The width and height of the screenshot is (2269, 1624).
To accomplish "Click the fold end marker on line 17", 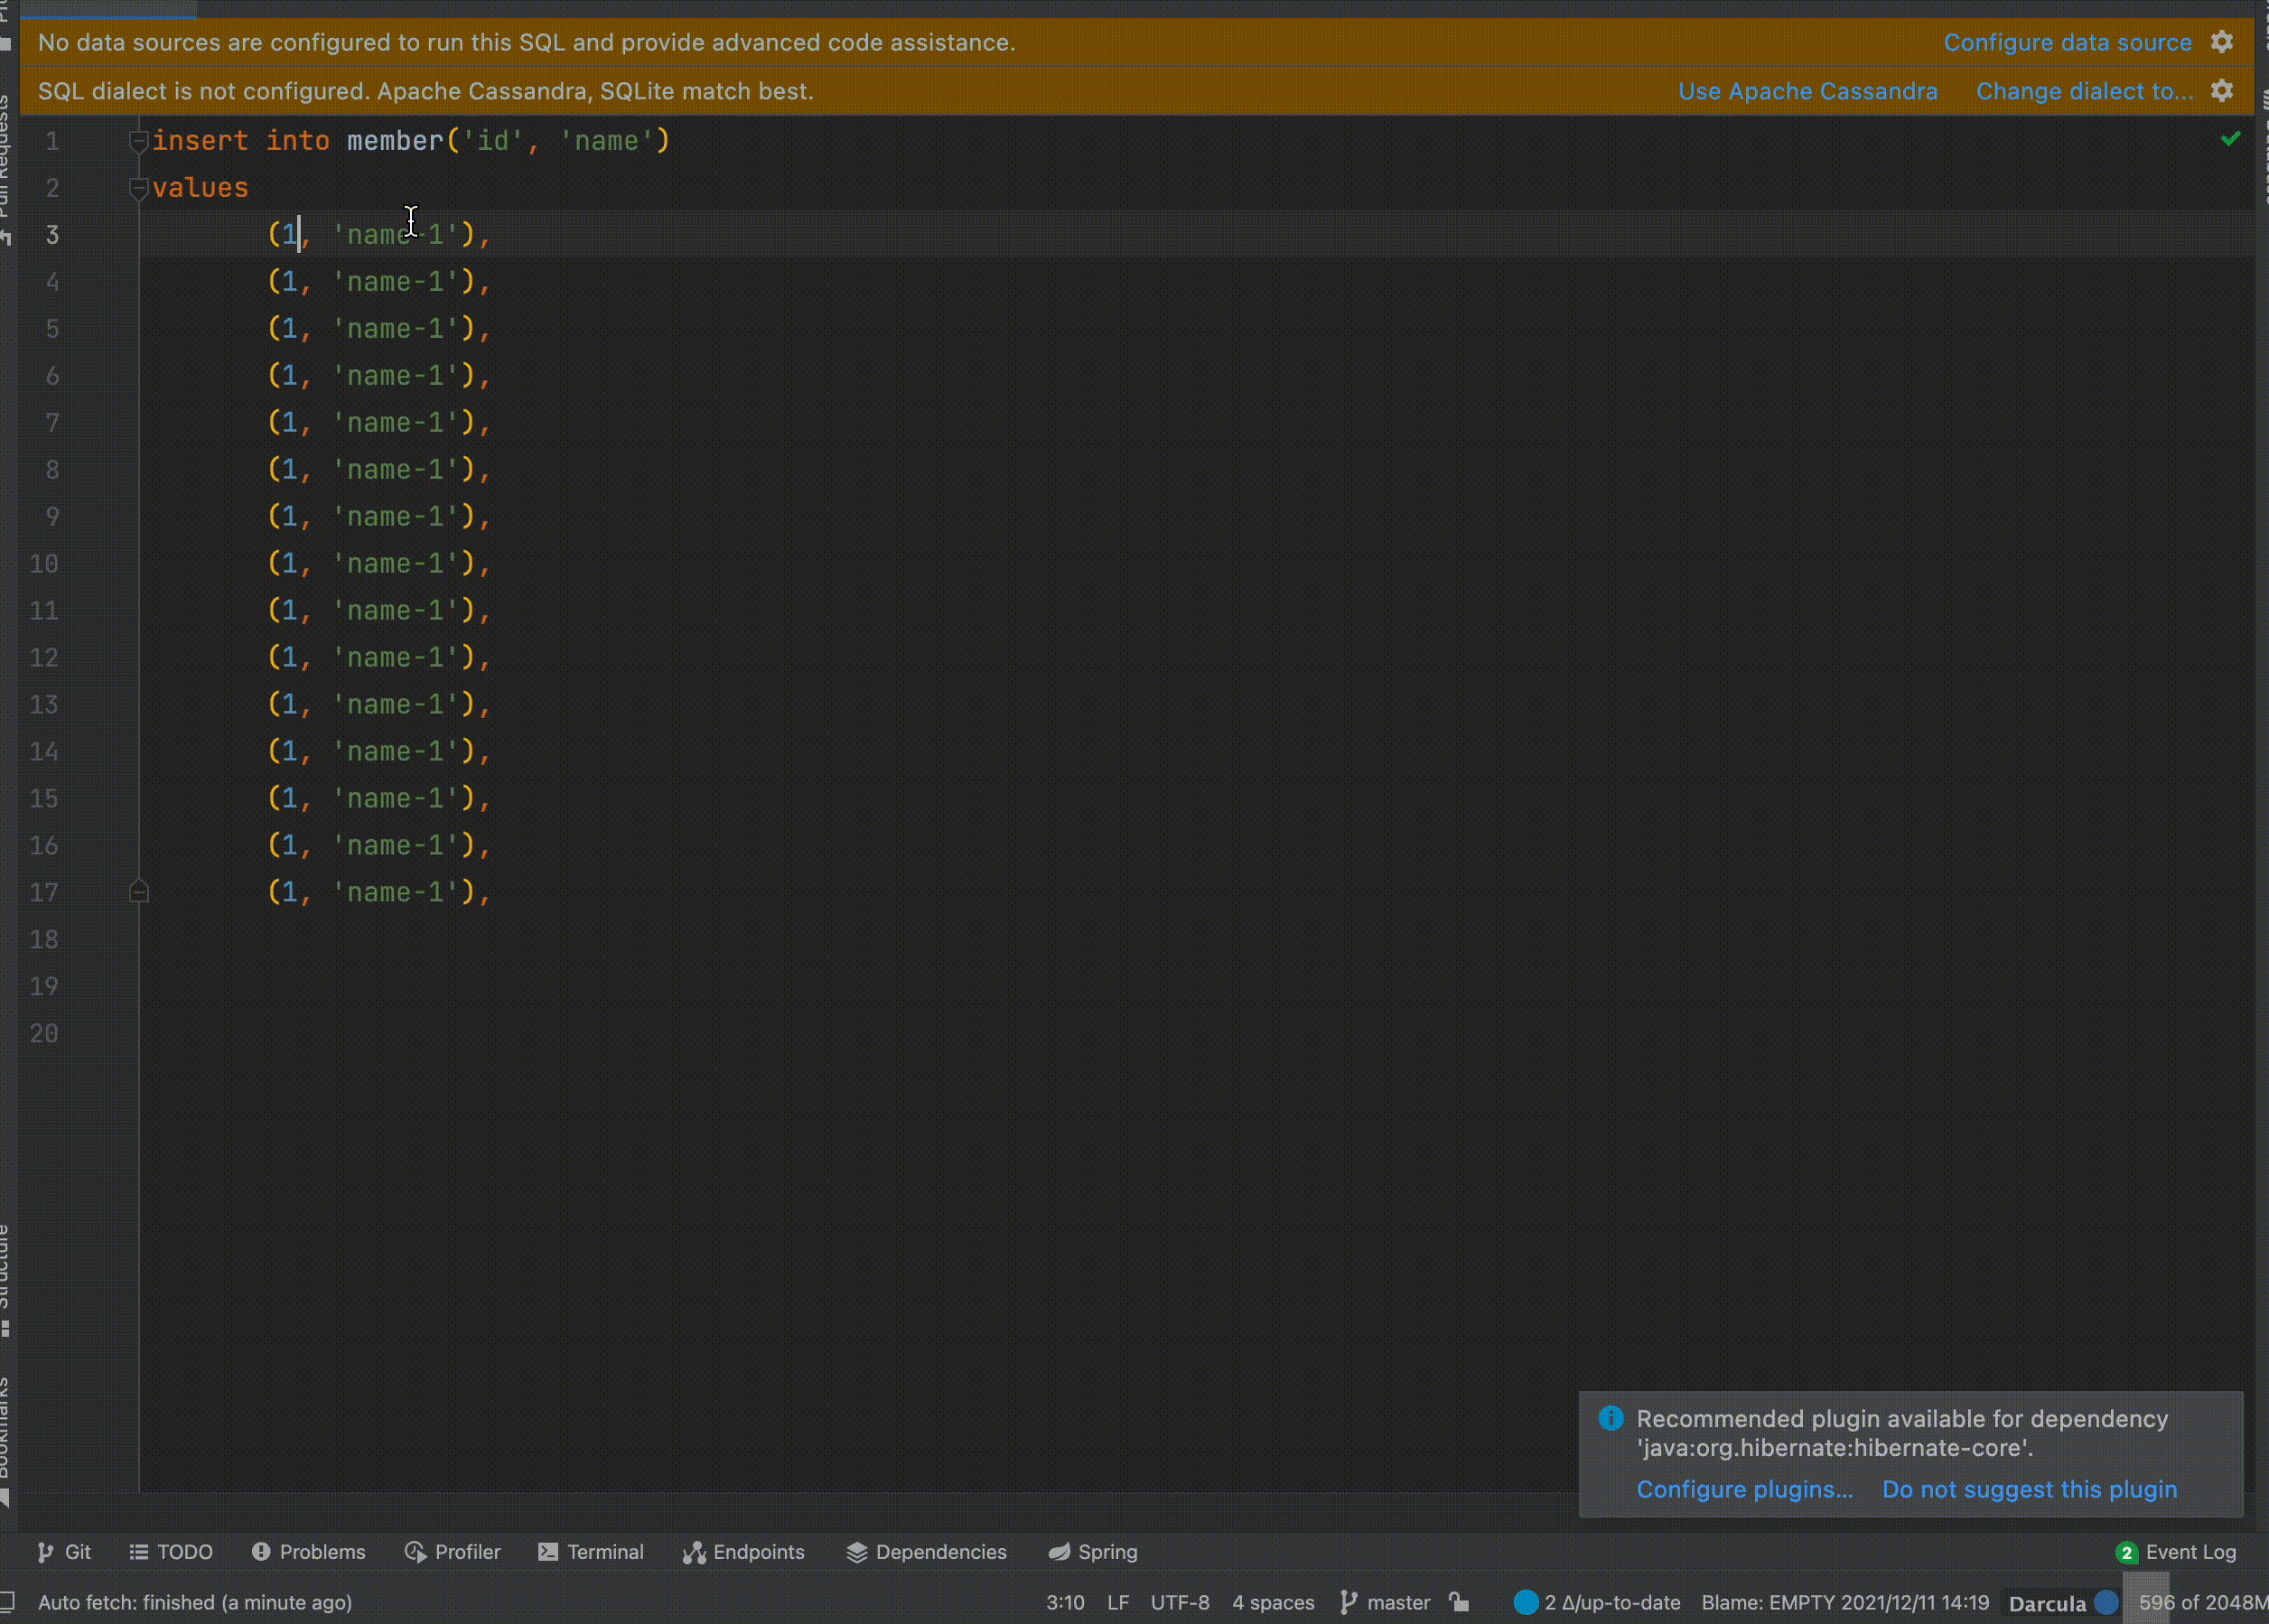I will tap(139, 892).
